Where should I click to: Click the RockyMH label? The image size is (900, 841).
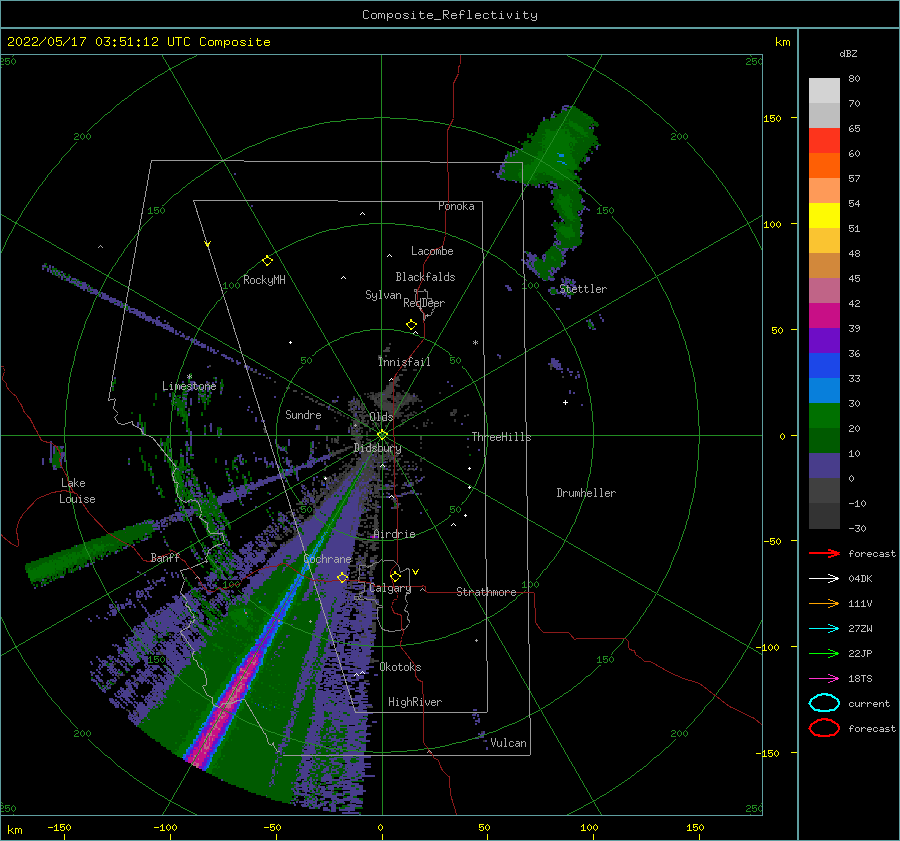[x=264, y=280]
